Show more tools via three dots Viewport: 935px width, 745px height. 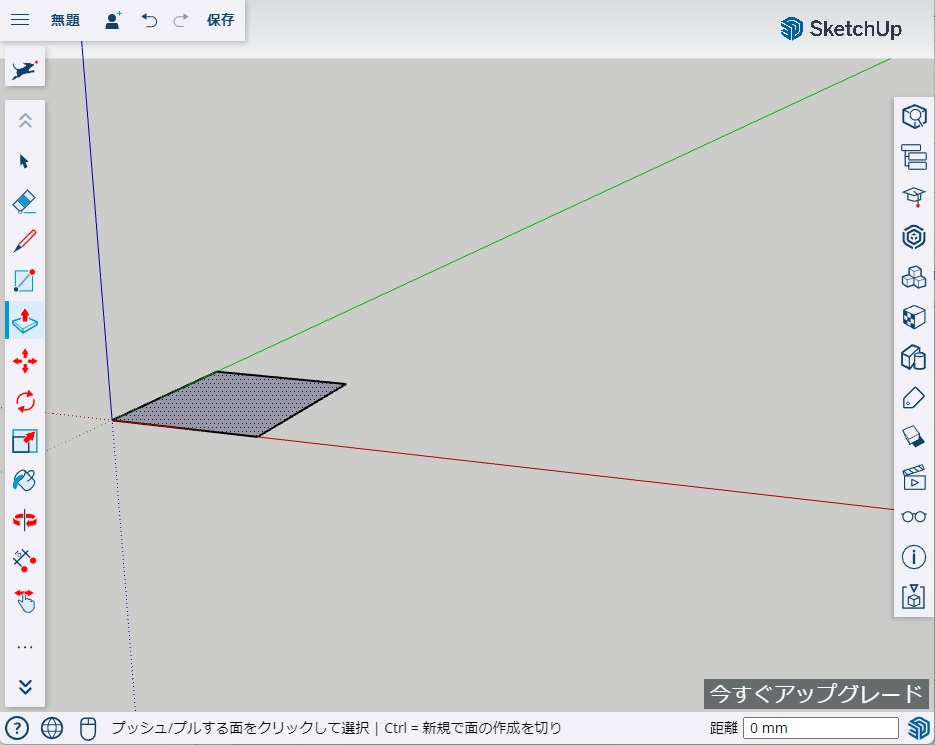coord(25,647)
